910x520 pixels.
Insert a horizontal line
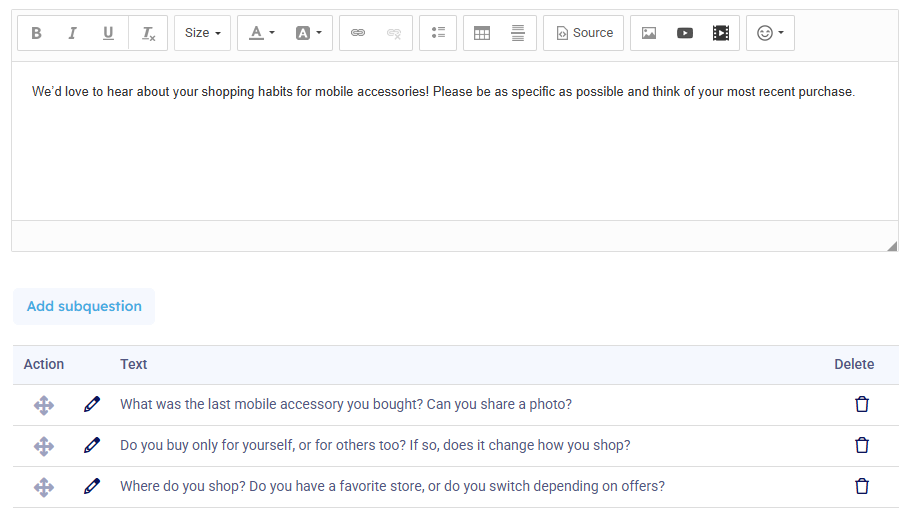518,33
